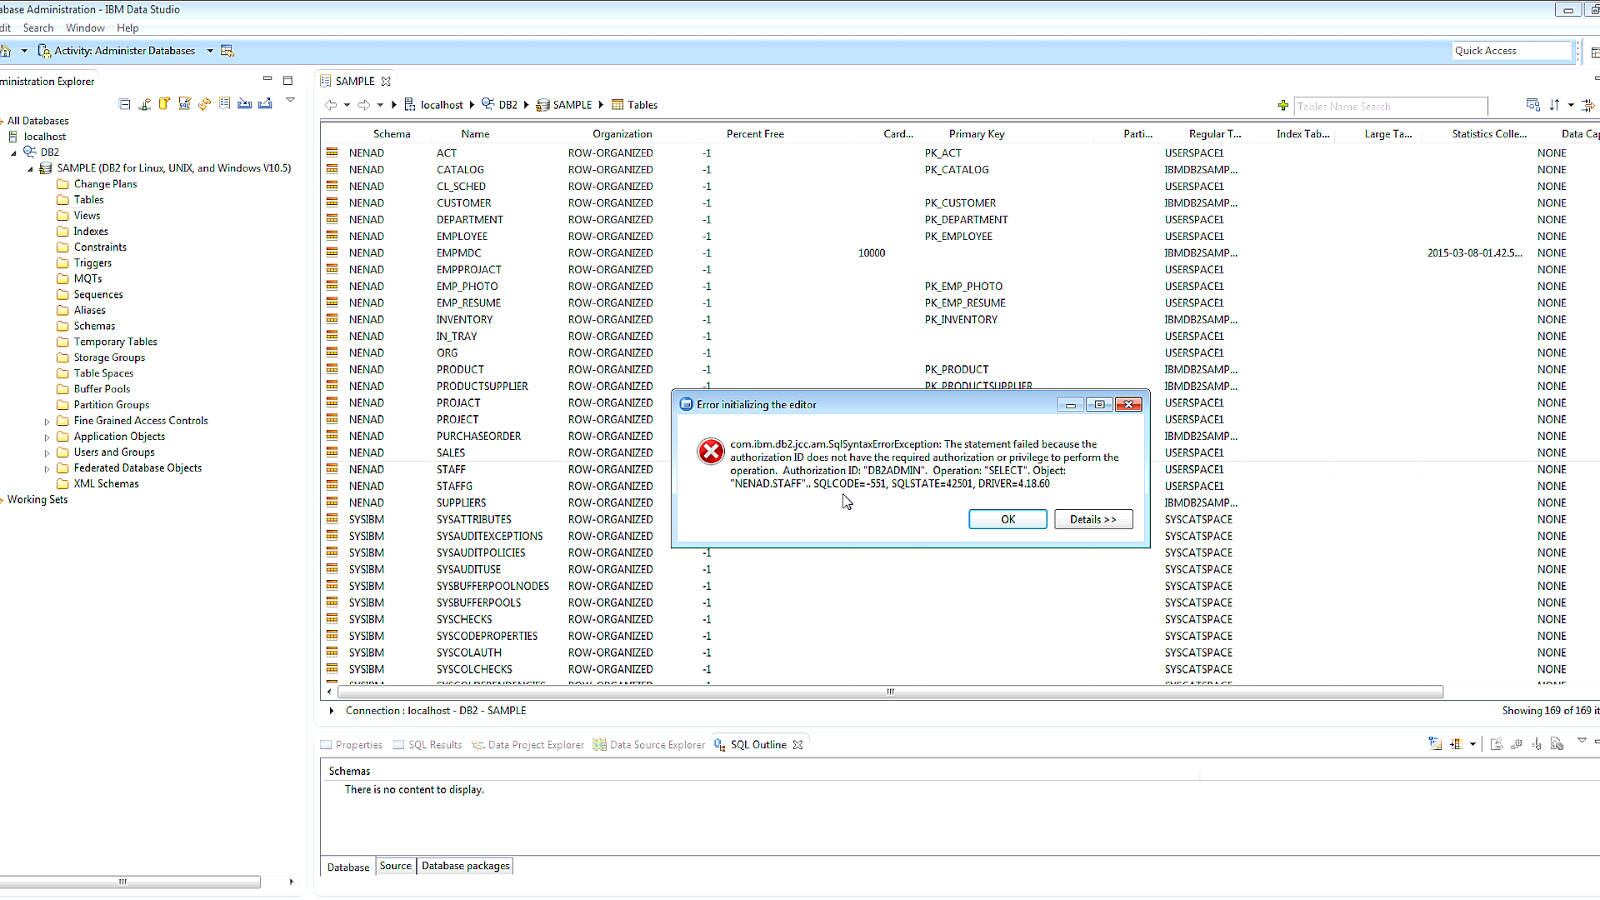Click the first tree layout icon in SQL Outline toolbar
The image size is (1600, 900).
1435,744
